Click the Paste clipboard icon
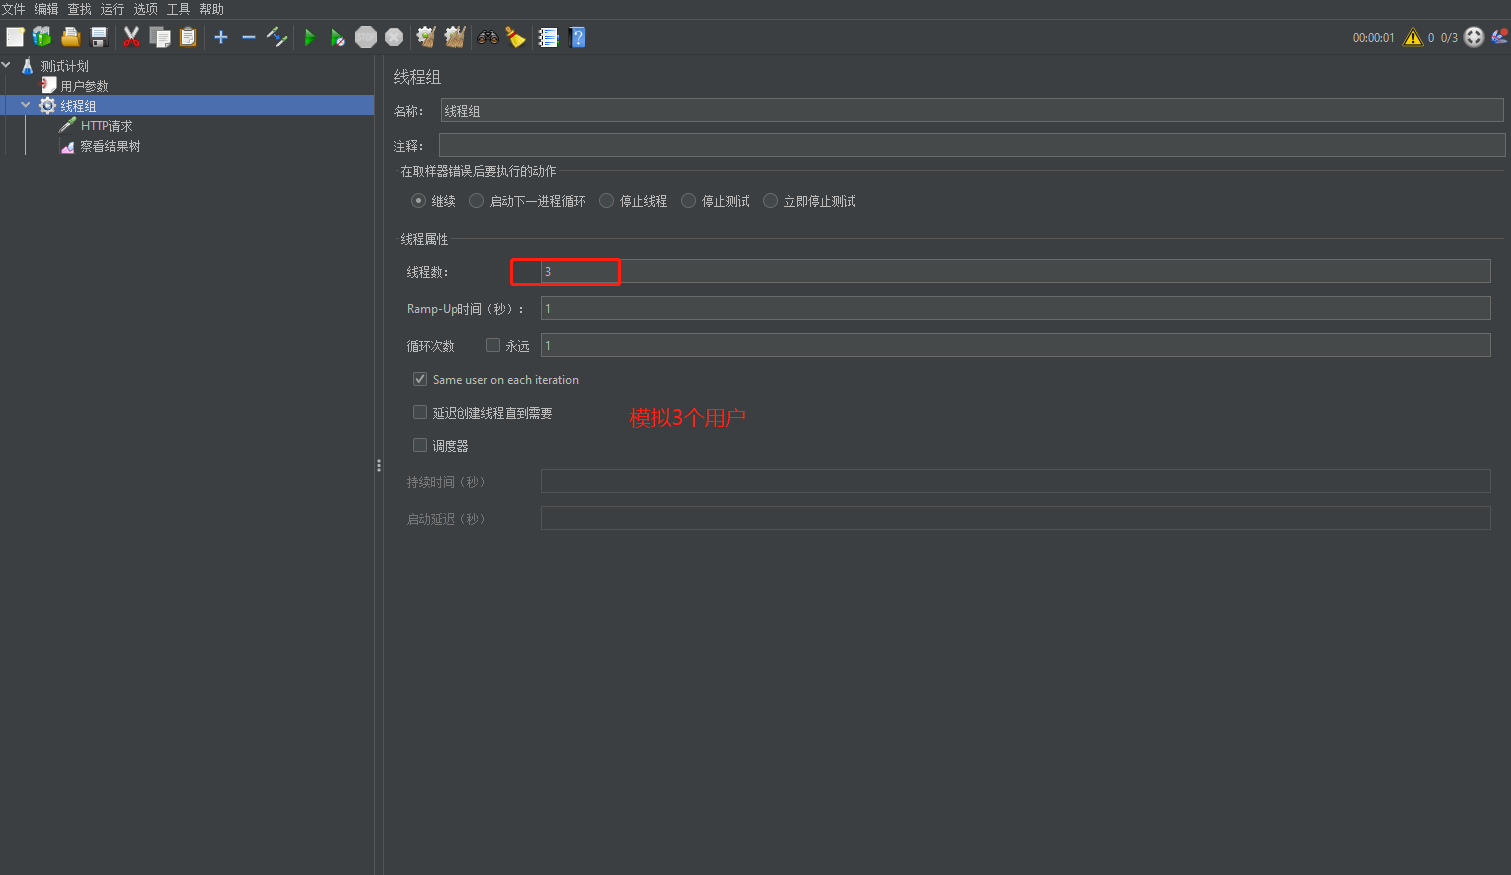 pyautogui.click(x=187, y=37)
